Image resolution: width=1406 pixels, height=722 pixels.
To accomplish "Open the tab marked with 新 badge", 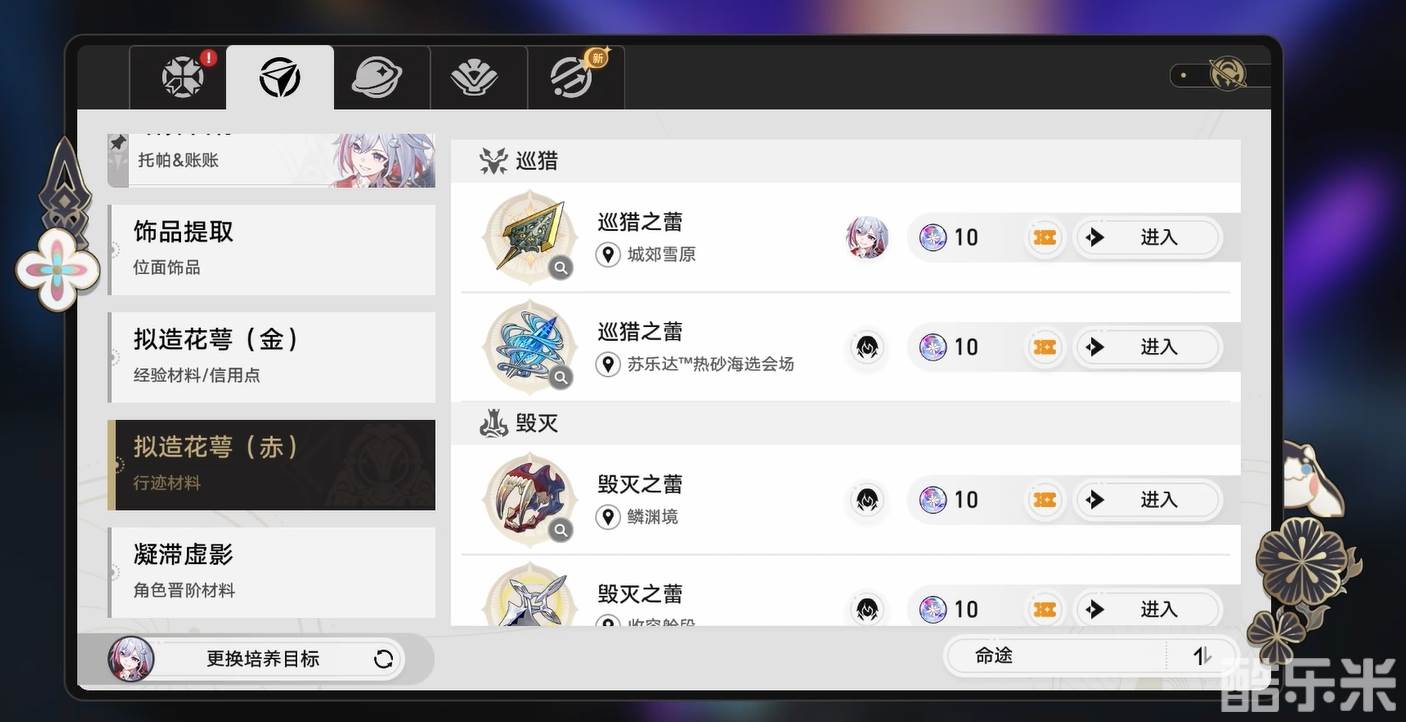I will [x=573, y=77].
